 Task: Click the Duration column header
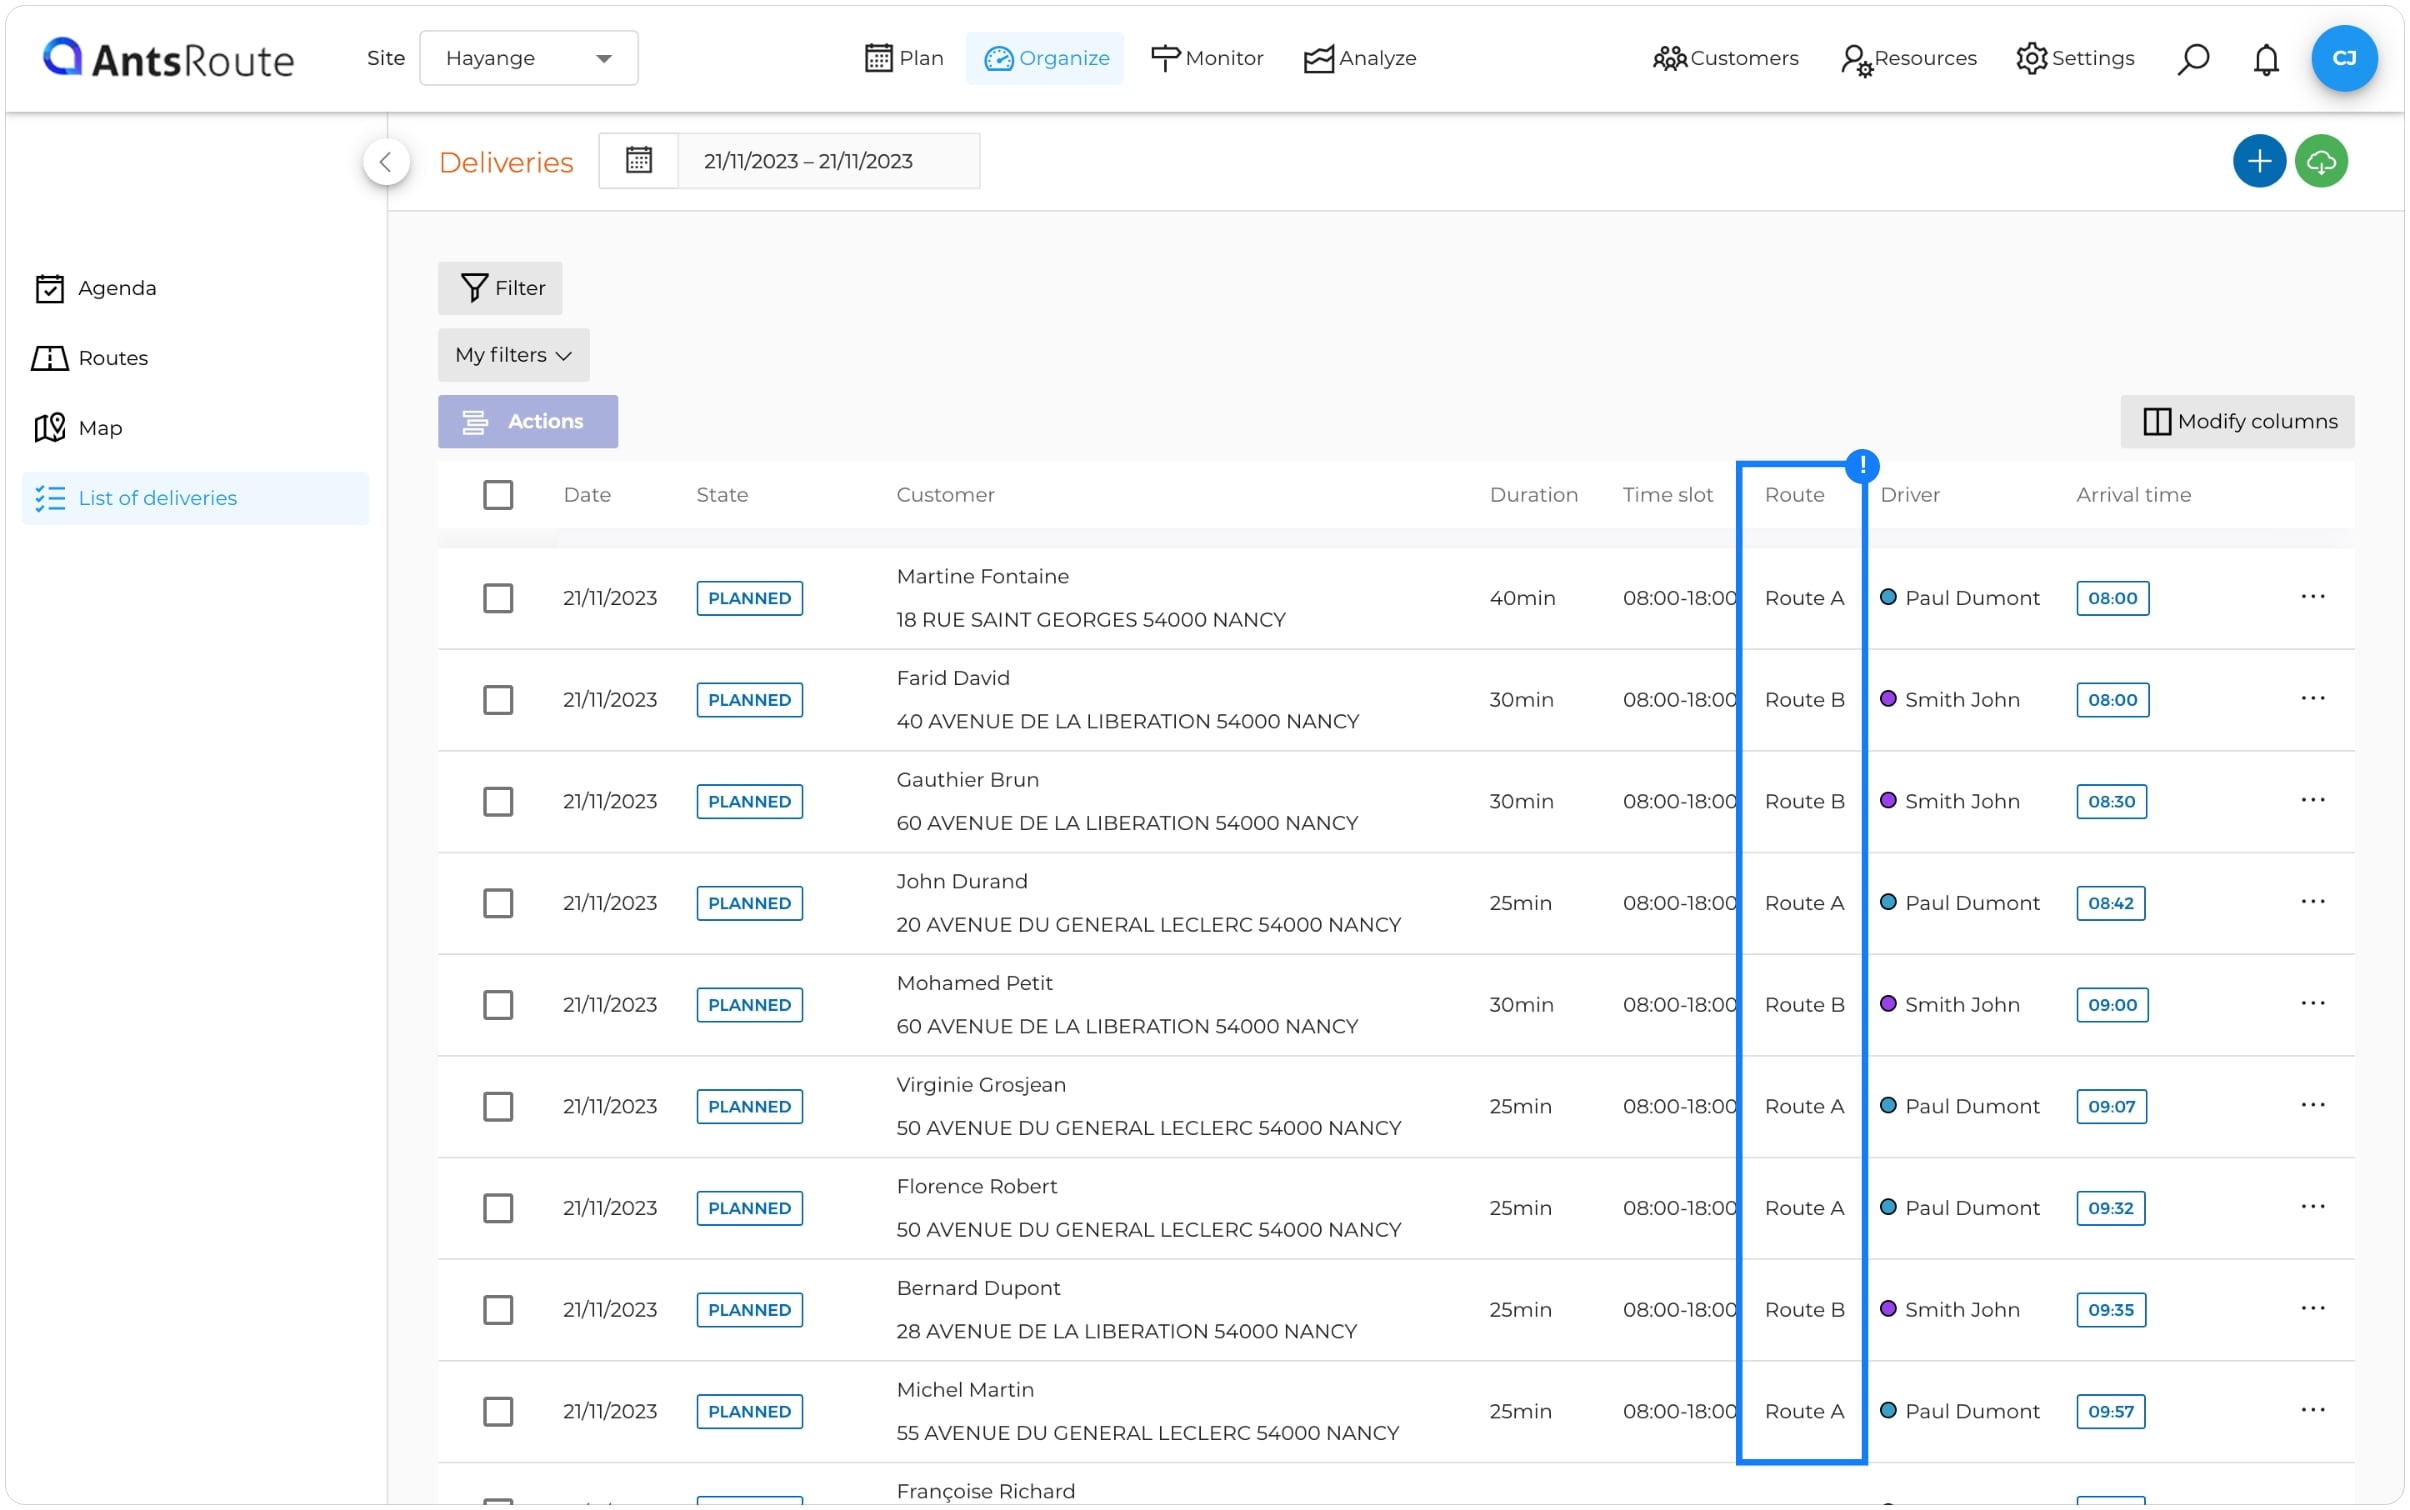(x=1533, y=494)
